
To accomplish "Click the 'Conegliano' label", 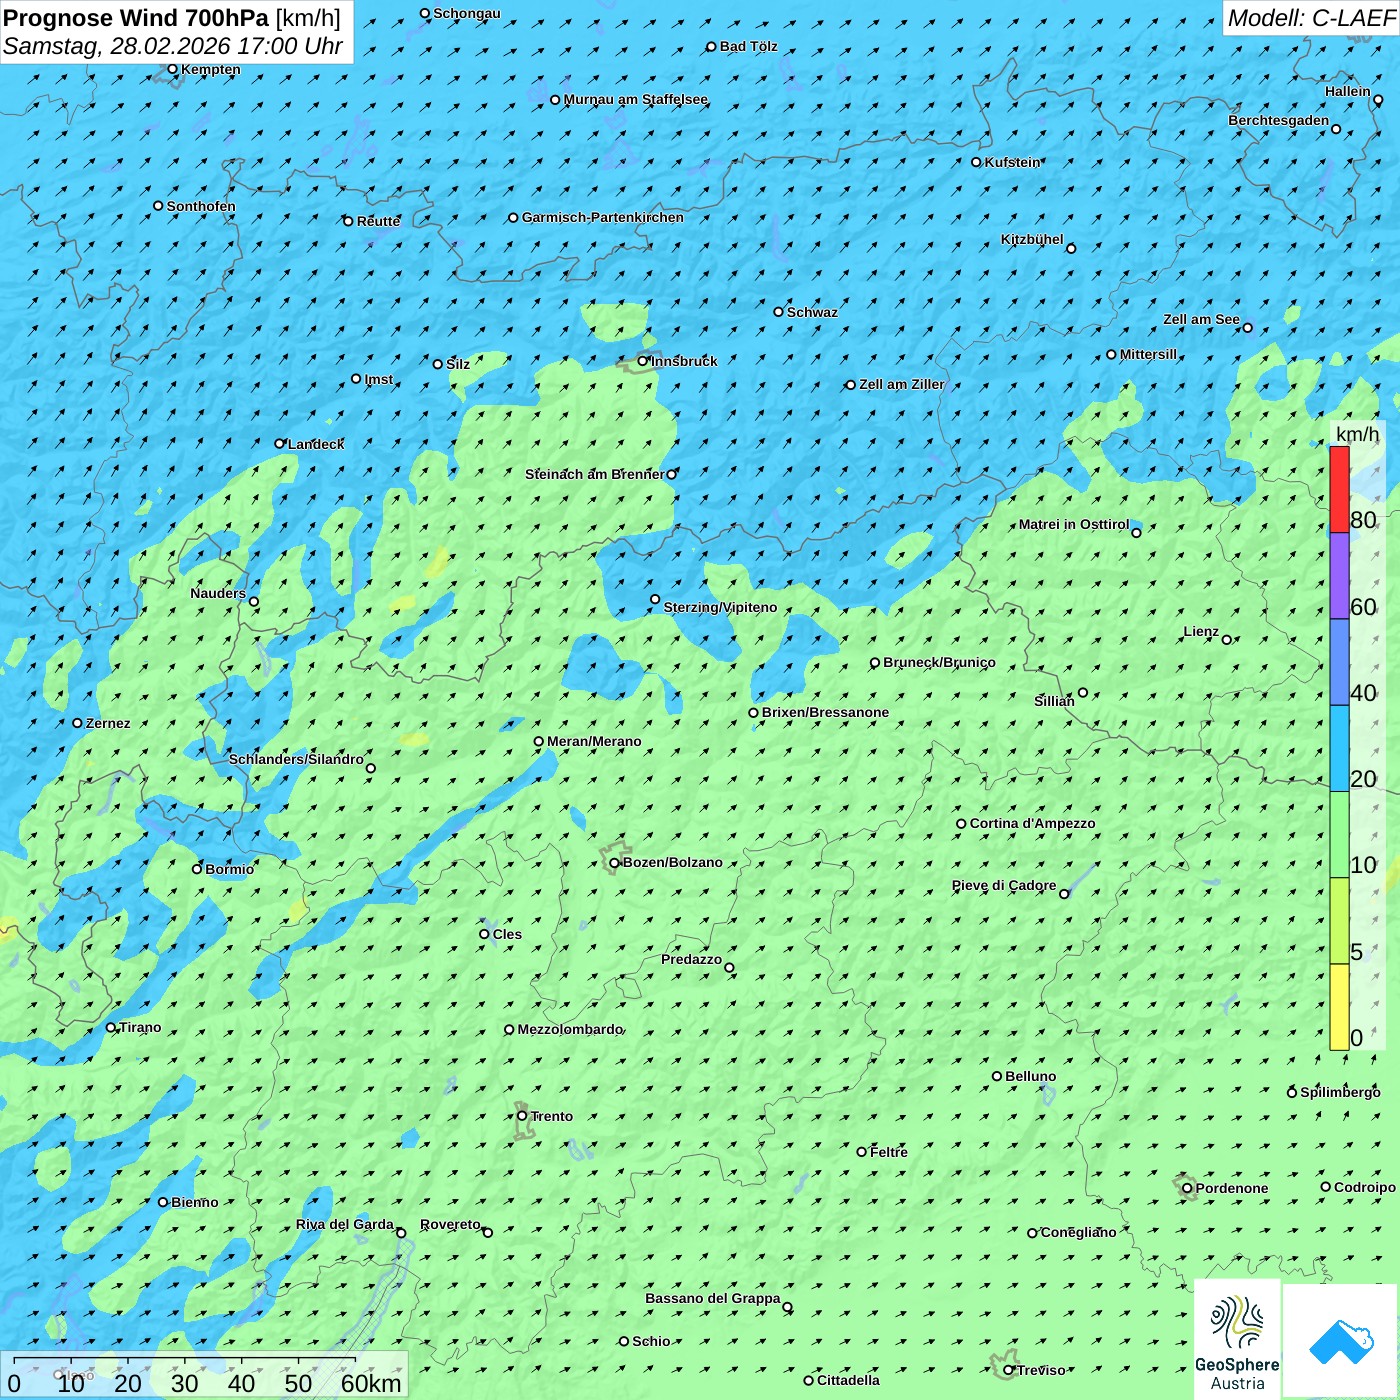I will [1079, 1232].
